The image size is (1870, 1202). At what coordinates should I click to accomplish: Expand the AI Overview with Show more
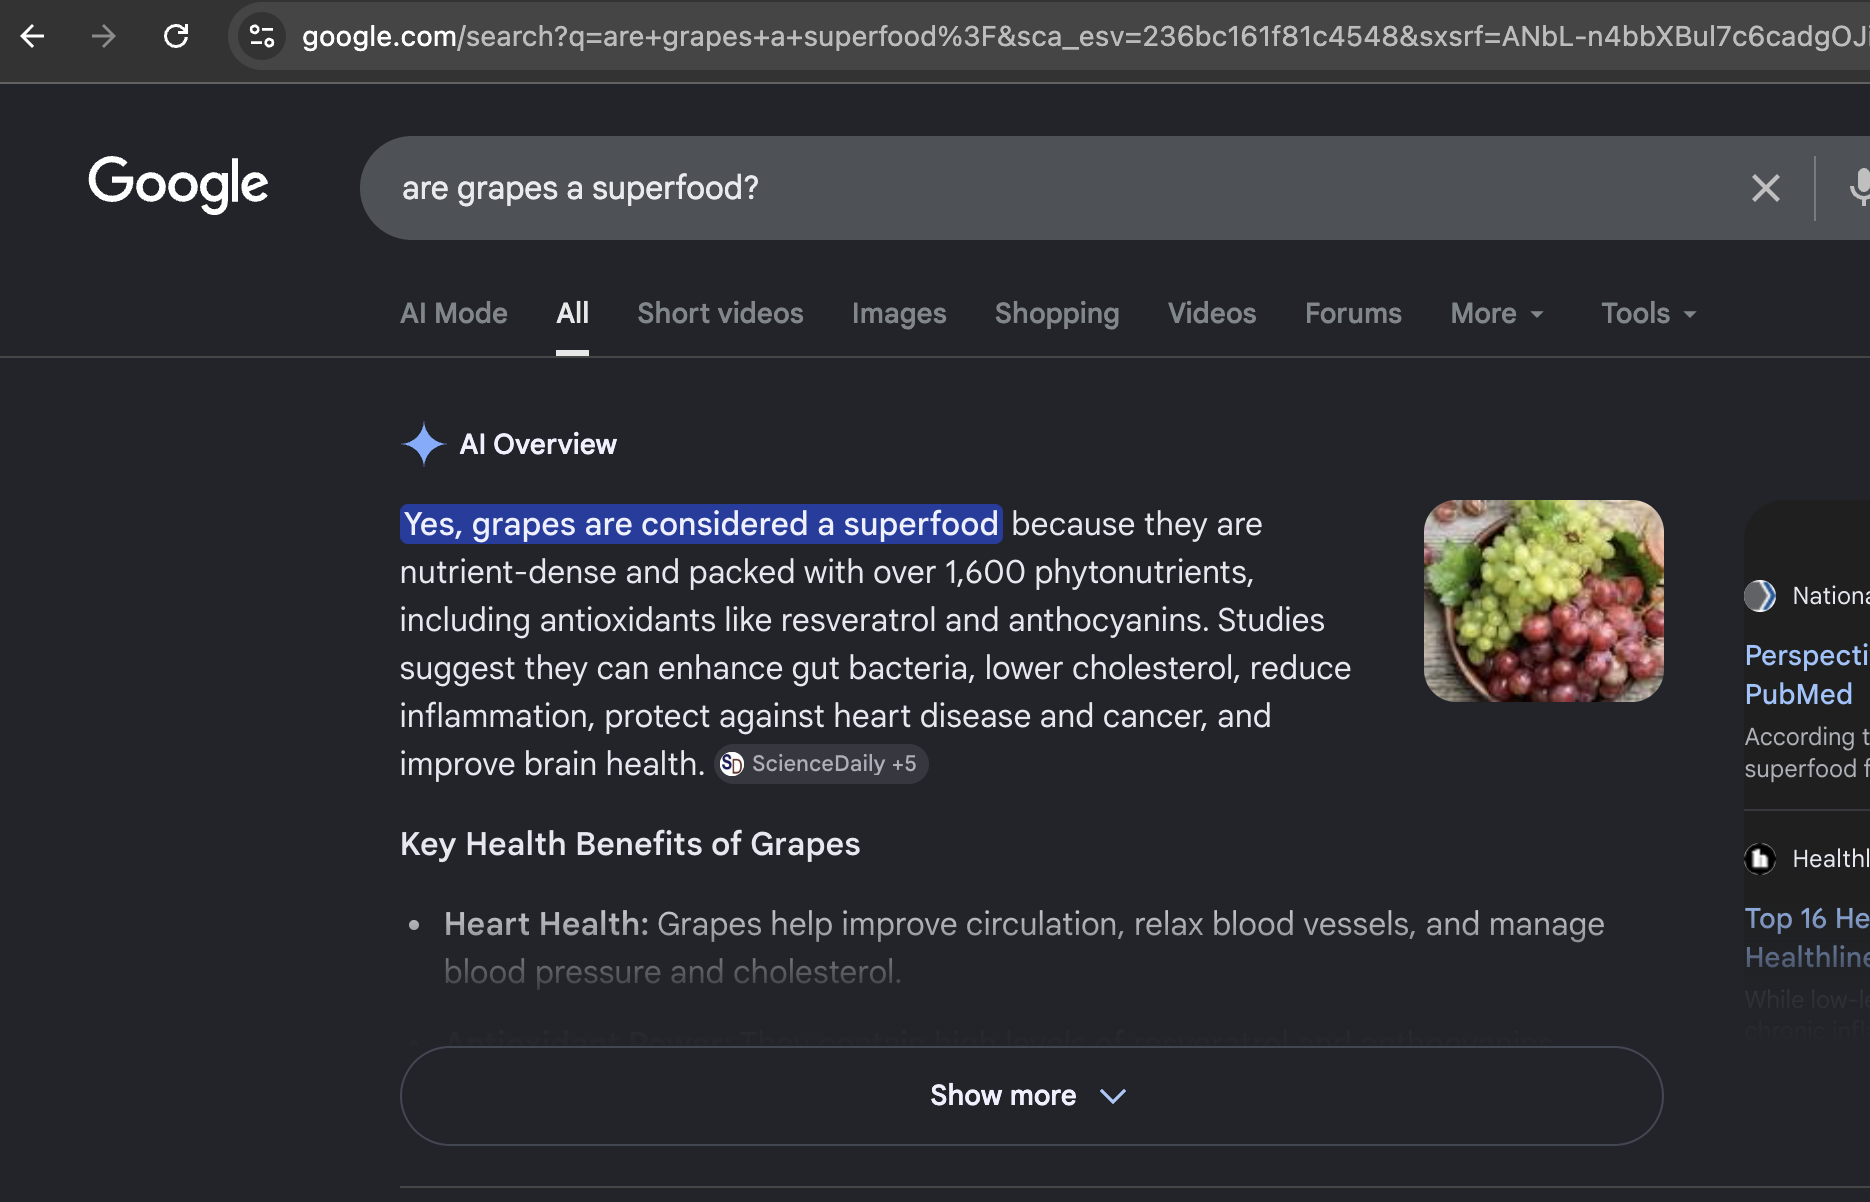[1031, 1096]
